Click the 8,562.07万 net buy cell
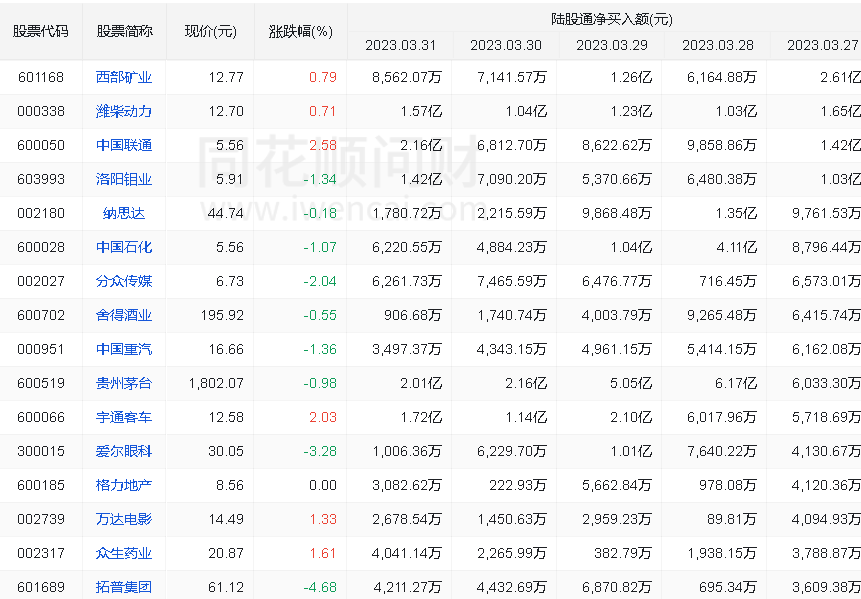This screenshot has width=861, height=599. coord(407,77)
